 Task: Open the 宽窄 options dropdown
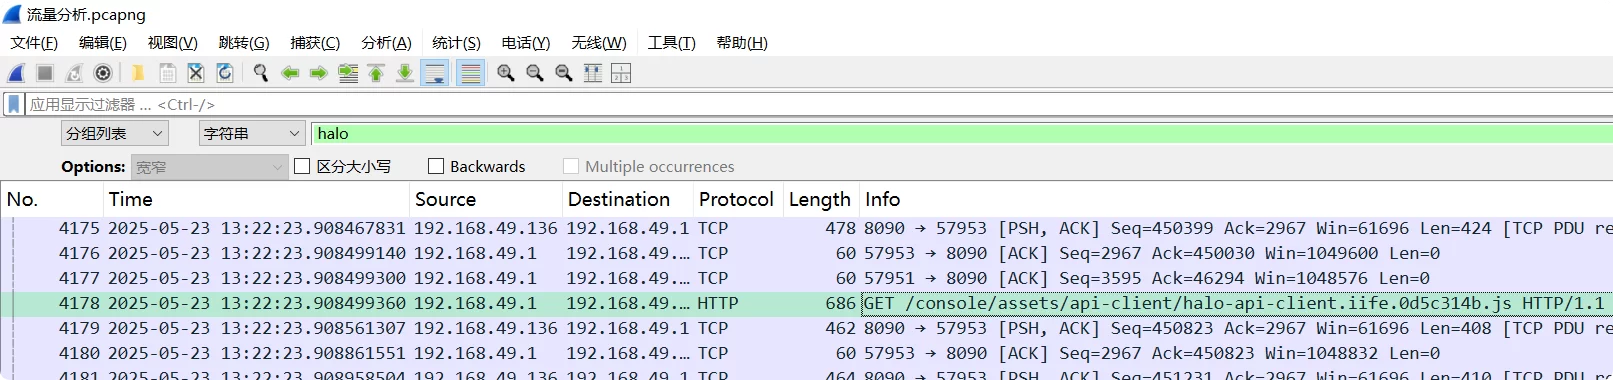pos(210,167)
